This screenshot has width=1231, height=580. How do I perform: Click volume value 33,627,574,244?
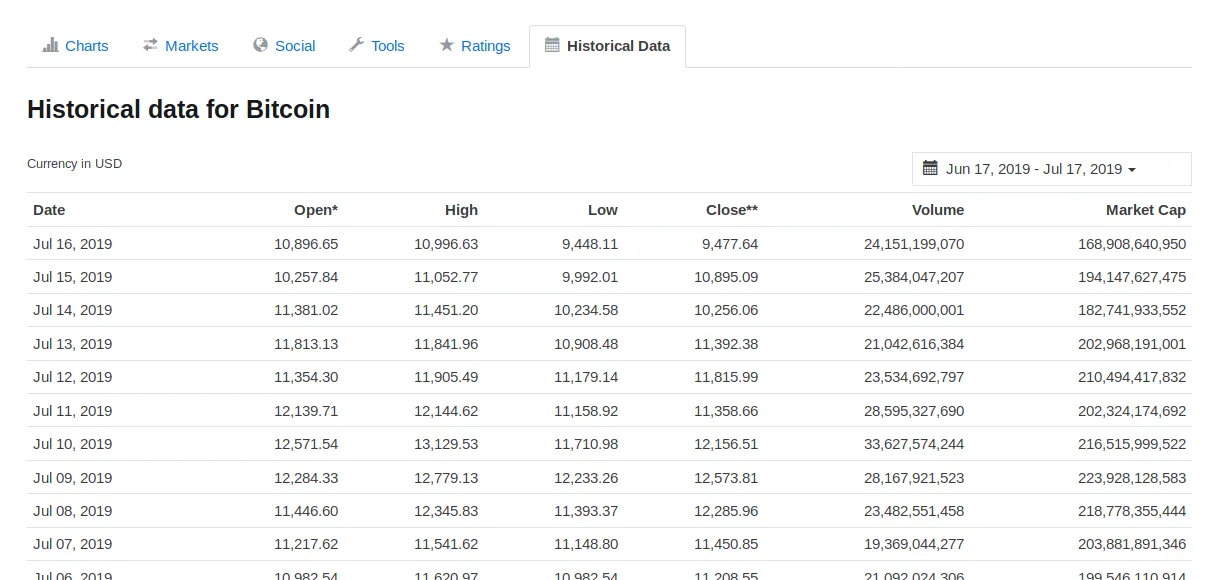click(914, 444)
